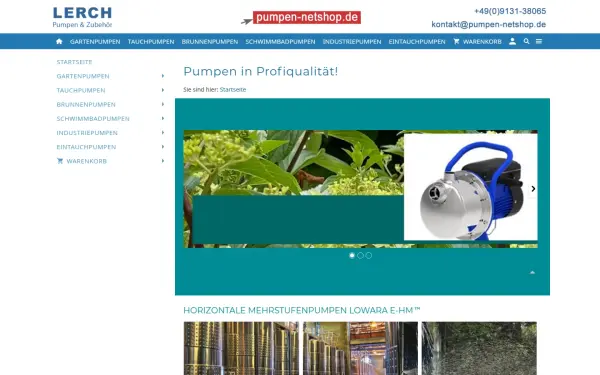This screenshot has height=375, width=600.
Task: Expand the Industriepumpen sidebar arrow
Action: 163,132
